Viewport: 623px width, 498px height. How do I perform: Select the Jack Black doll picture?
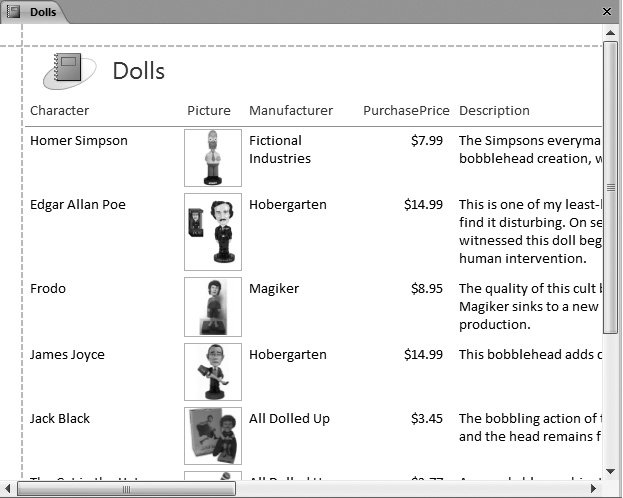[212, 435]
